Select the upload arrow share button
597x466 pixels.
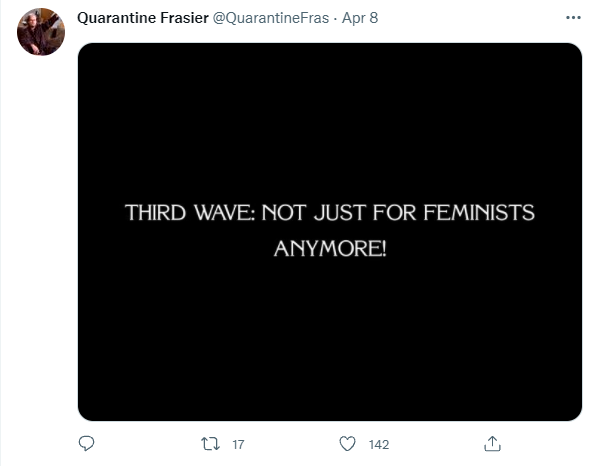(492, 444)
